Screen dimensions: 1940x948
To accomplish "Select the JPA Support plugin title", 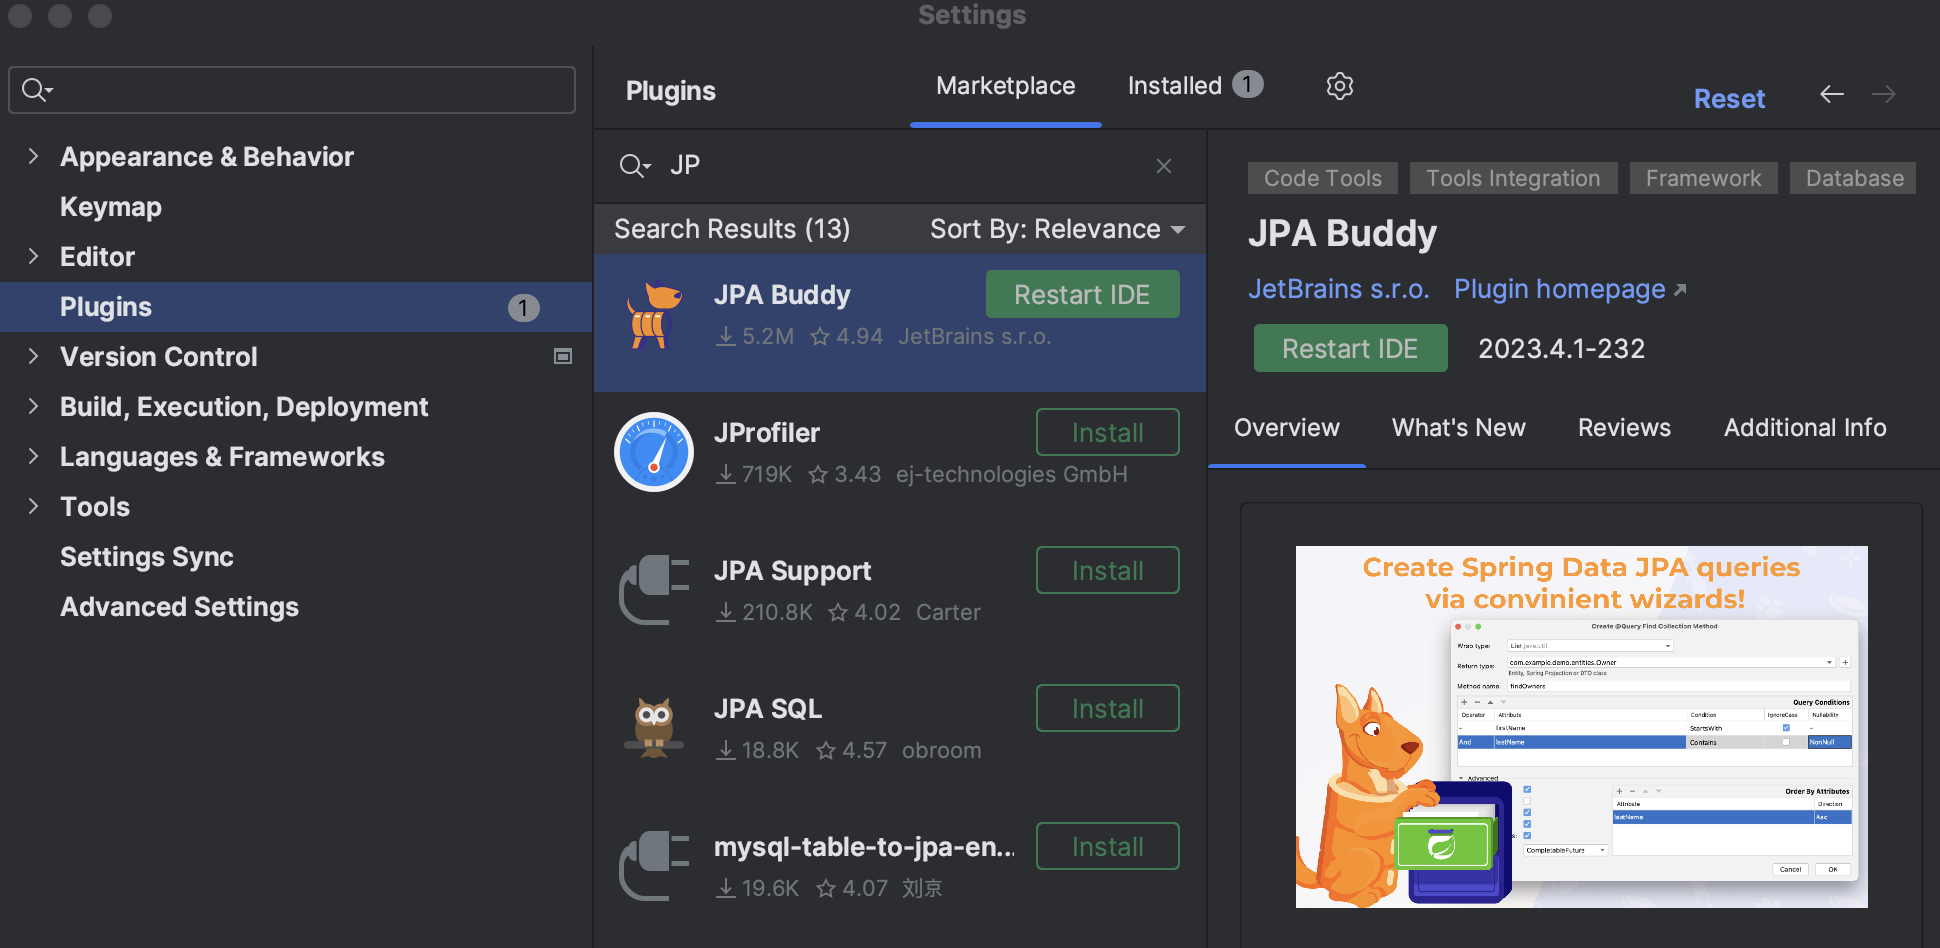I will [792, 571].
